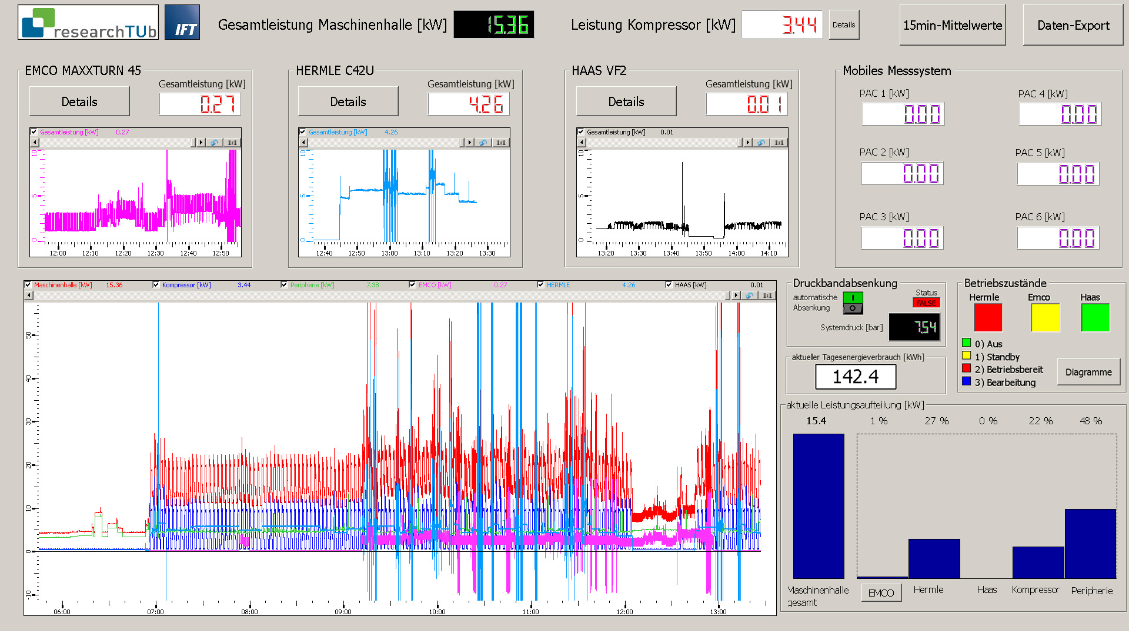Click the HERMLE chart 1:1 reset icon

coord(501,142)
